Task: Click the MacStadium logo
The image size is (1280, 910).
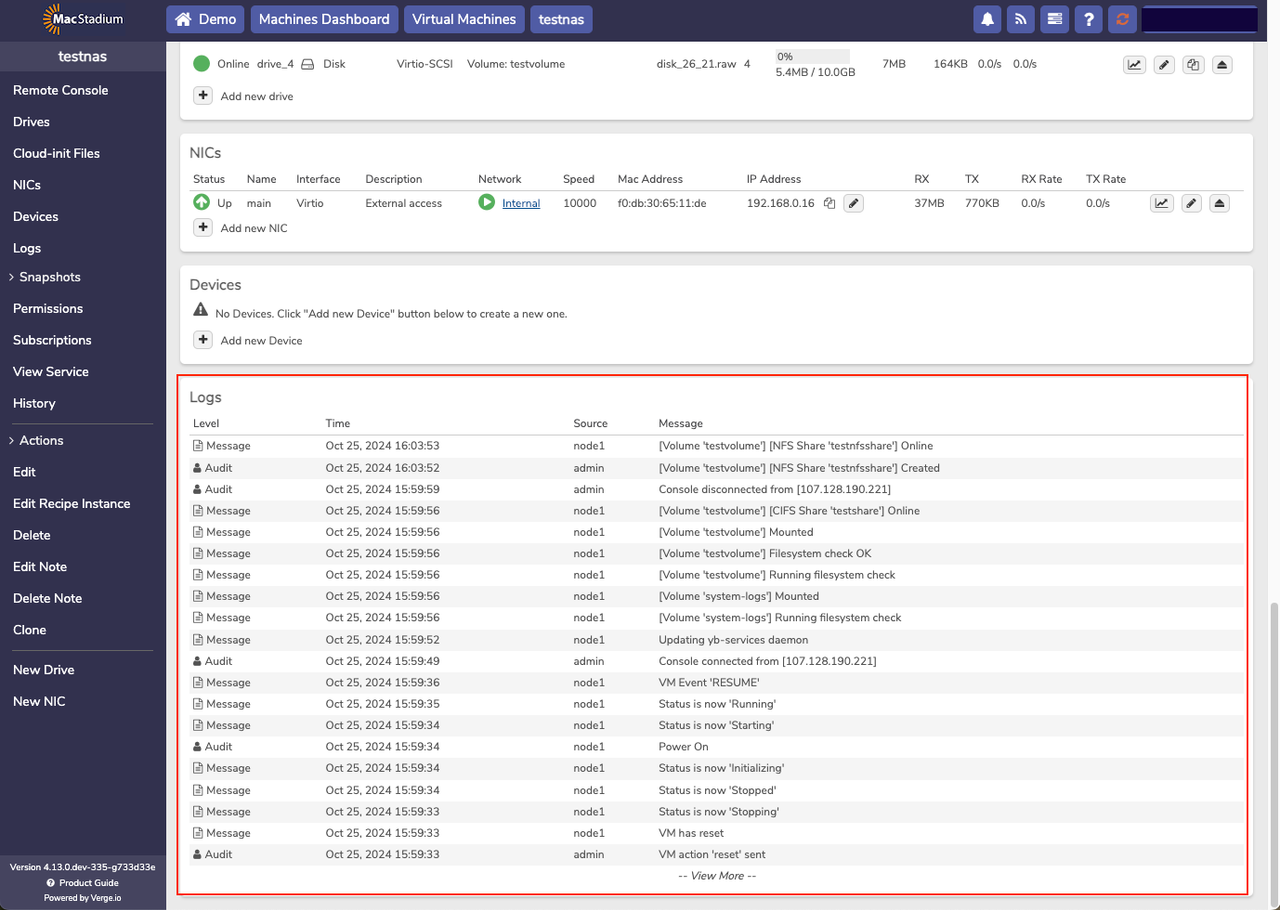Action: pos(83,19)
